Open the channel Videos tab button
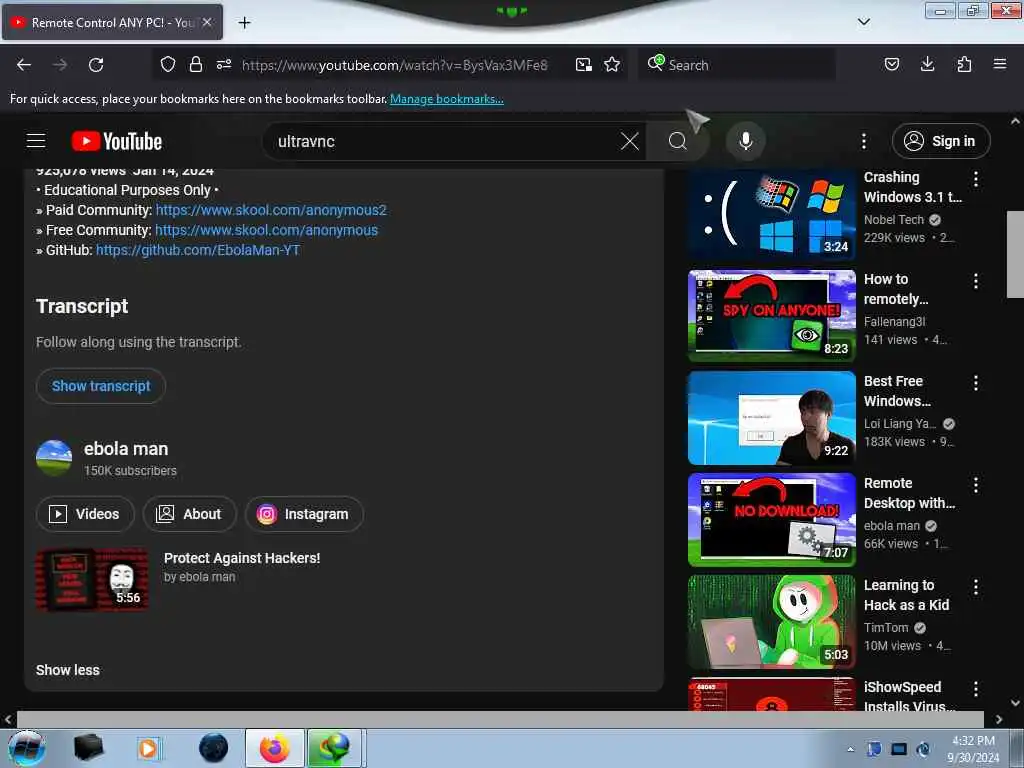This screenshot has width=1024, height=768. point(85,514)
